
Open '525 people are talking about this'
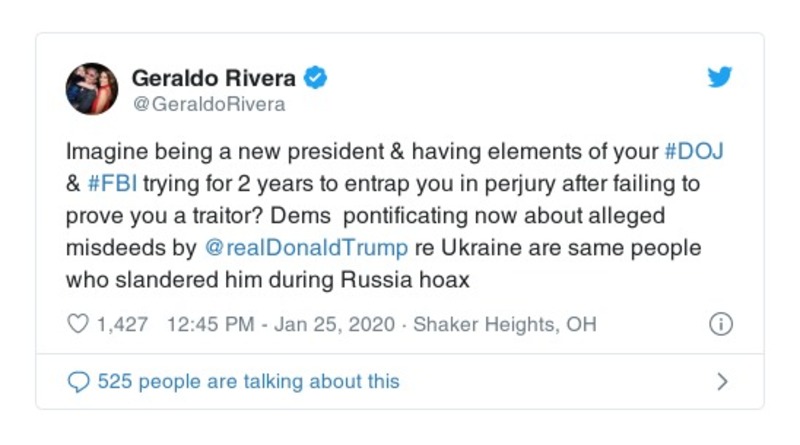pyautogui.click(x=247, y=381)
